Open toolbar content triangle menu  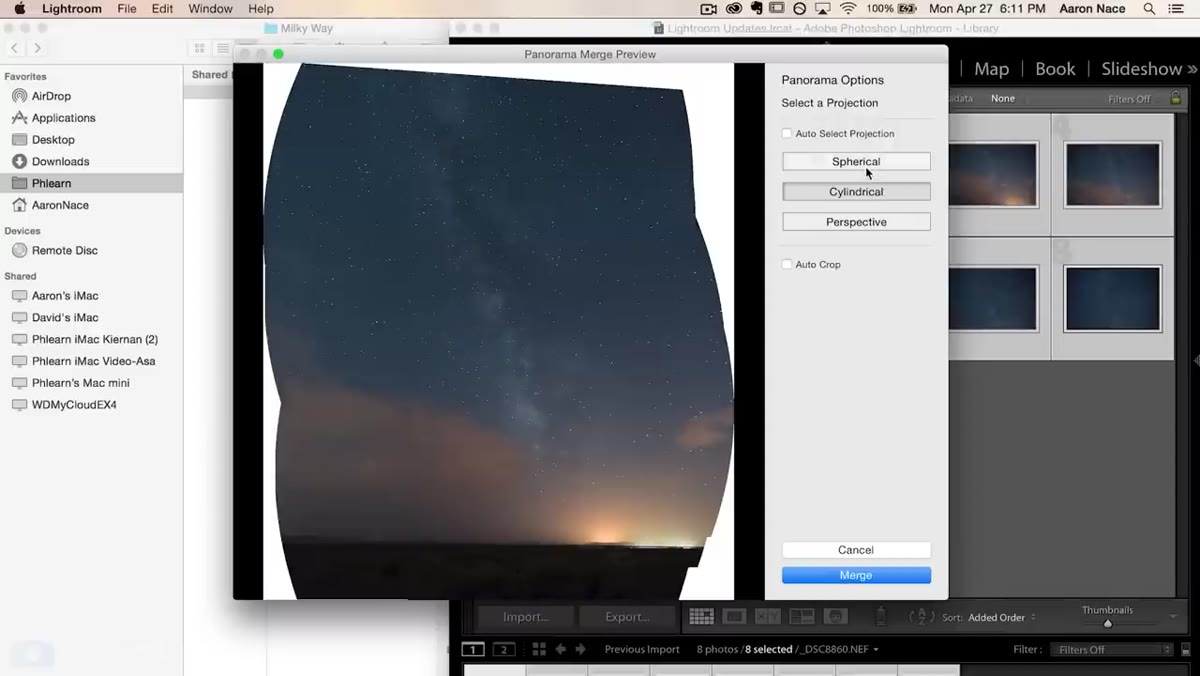click(1174, 617)
